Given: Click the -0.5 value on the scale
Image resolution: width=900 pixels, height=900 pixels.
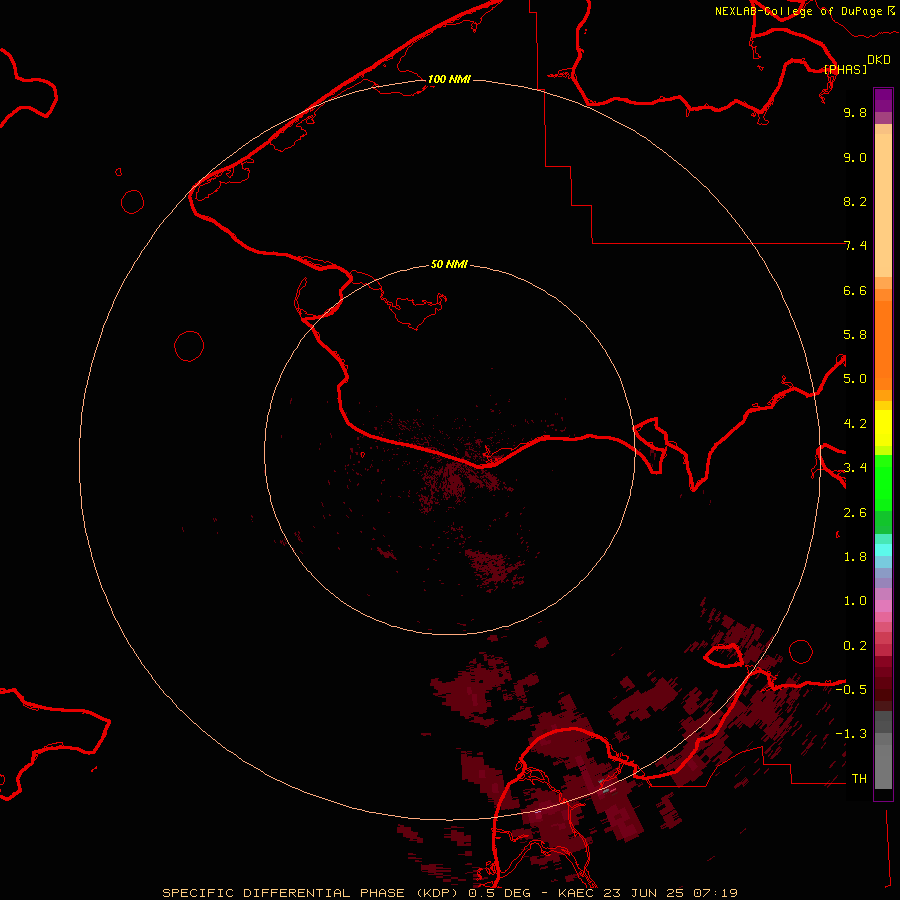Looking at the screenshot, I should tap(851, 690).
